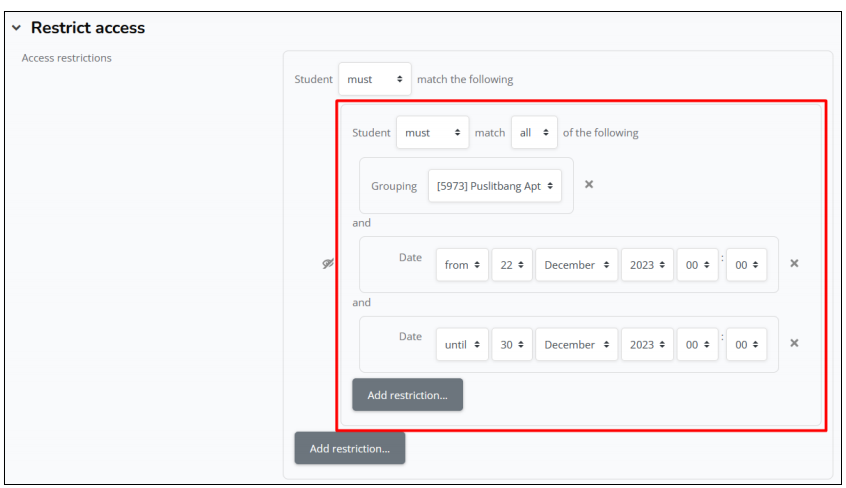The width and height of the screenshot is (846, 488).
Task: Change the end year 2023 dropdown
Action: pos(646,344)
